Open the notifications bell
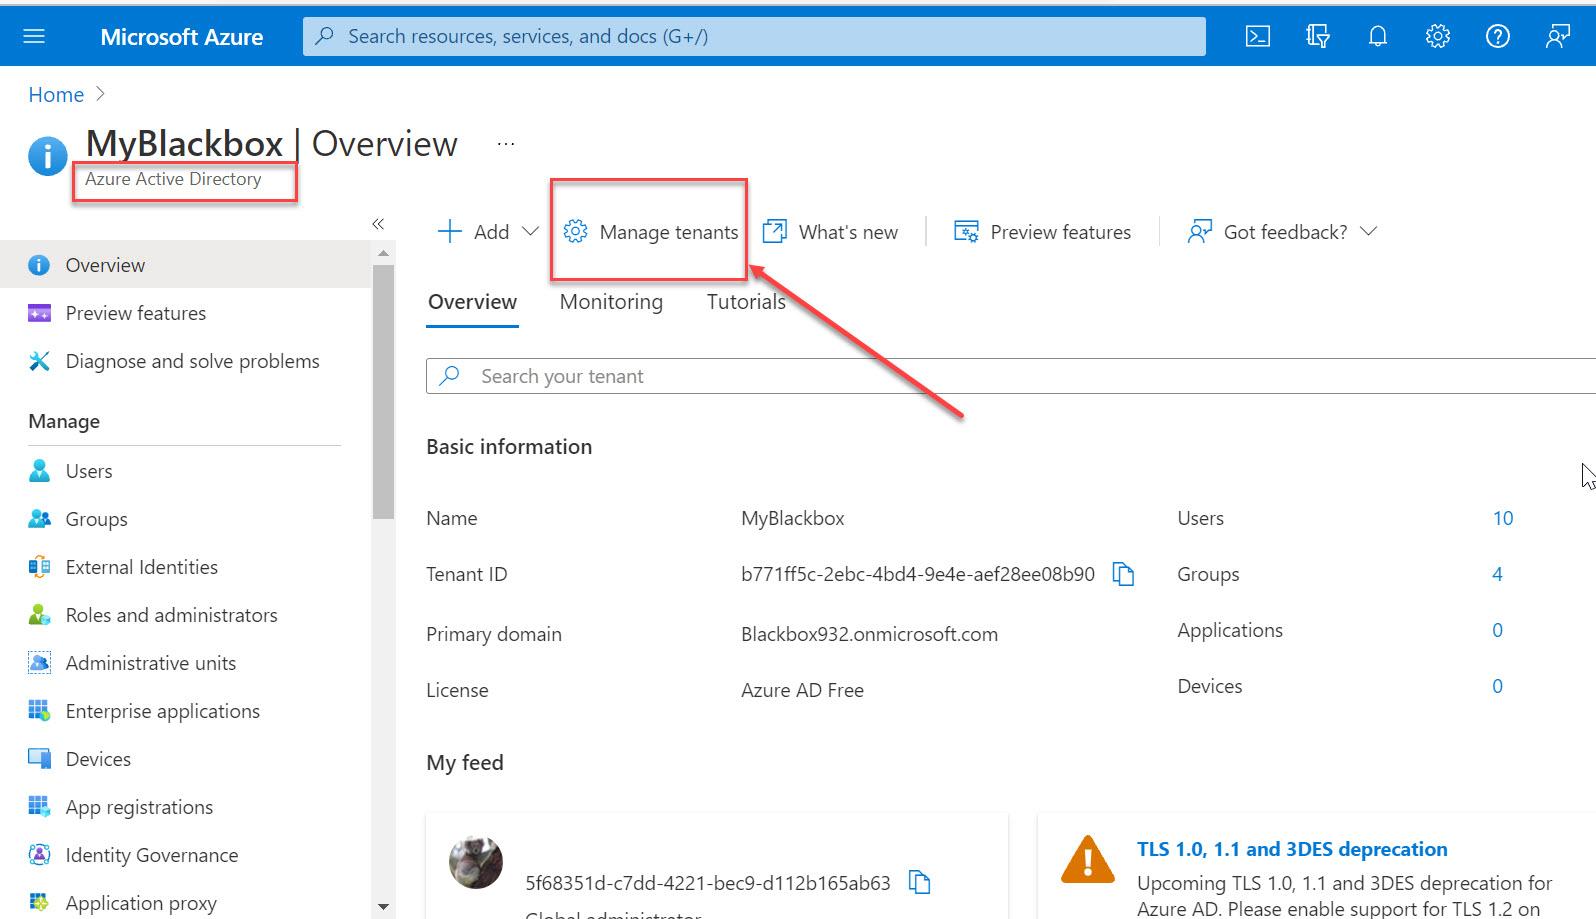Screen dimensions: 1596x919 tap(1378, 36)
